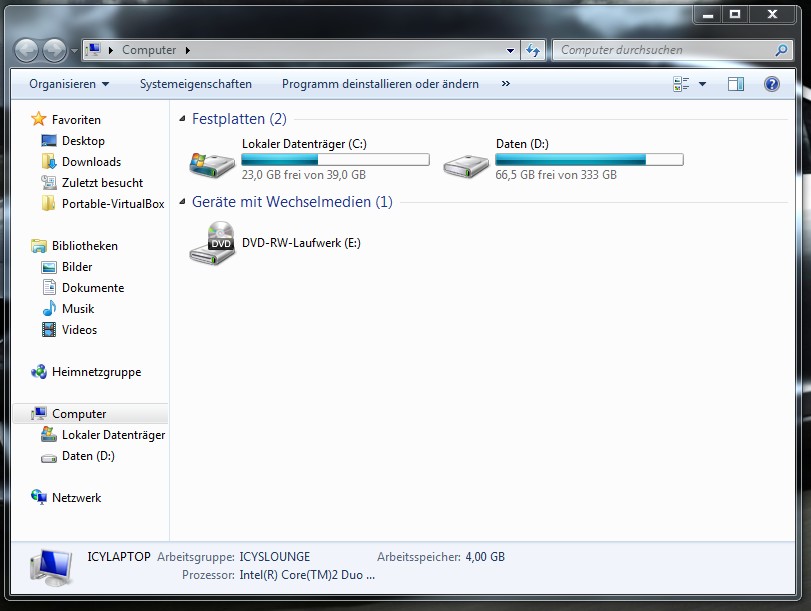Click the Refresh button beside address bar
Viewport: 811px width, 611px height.
point(533,50)
